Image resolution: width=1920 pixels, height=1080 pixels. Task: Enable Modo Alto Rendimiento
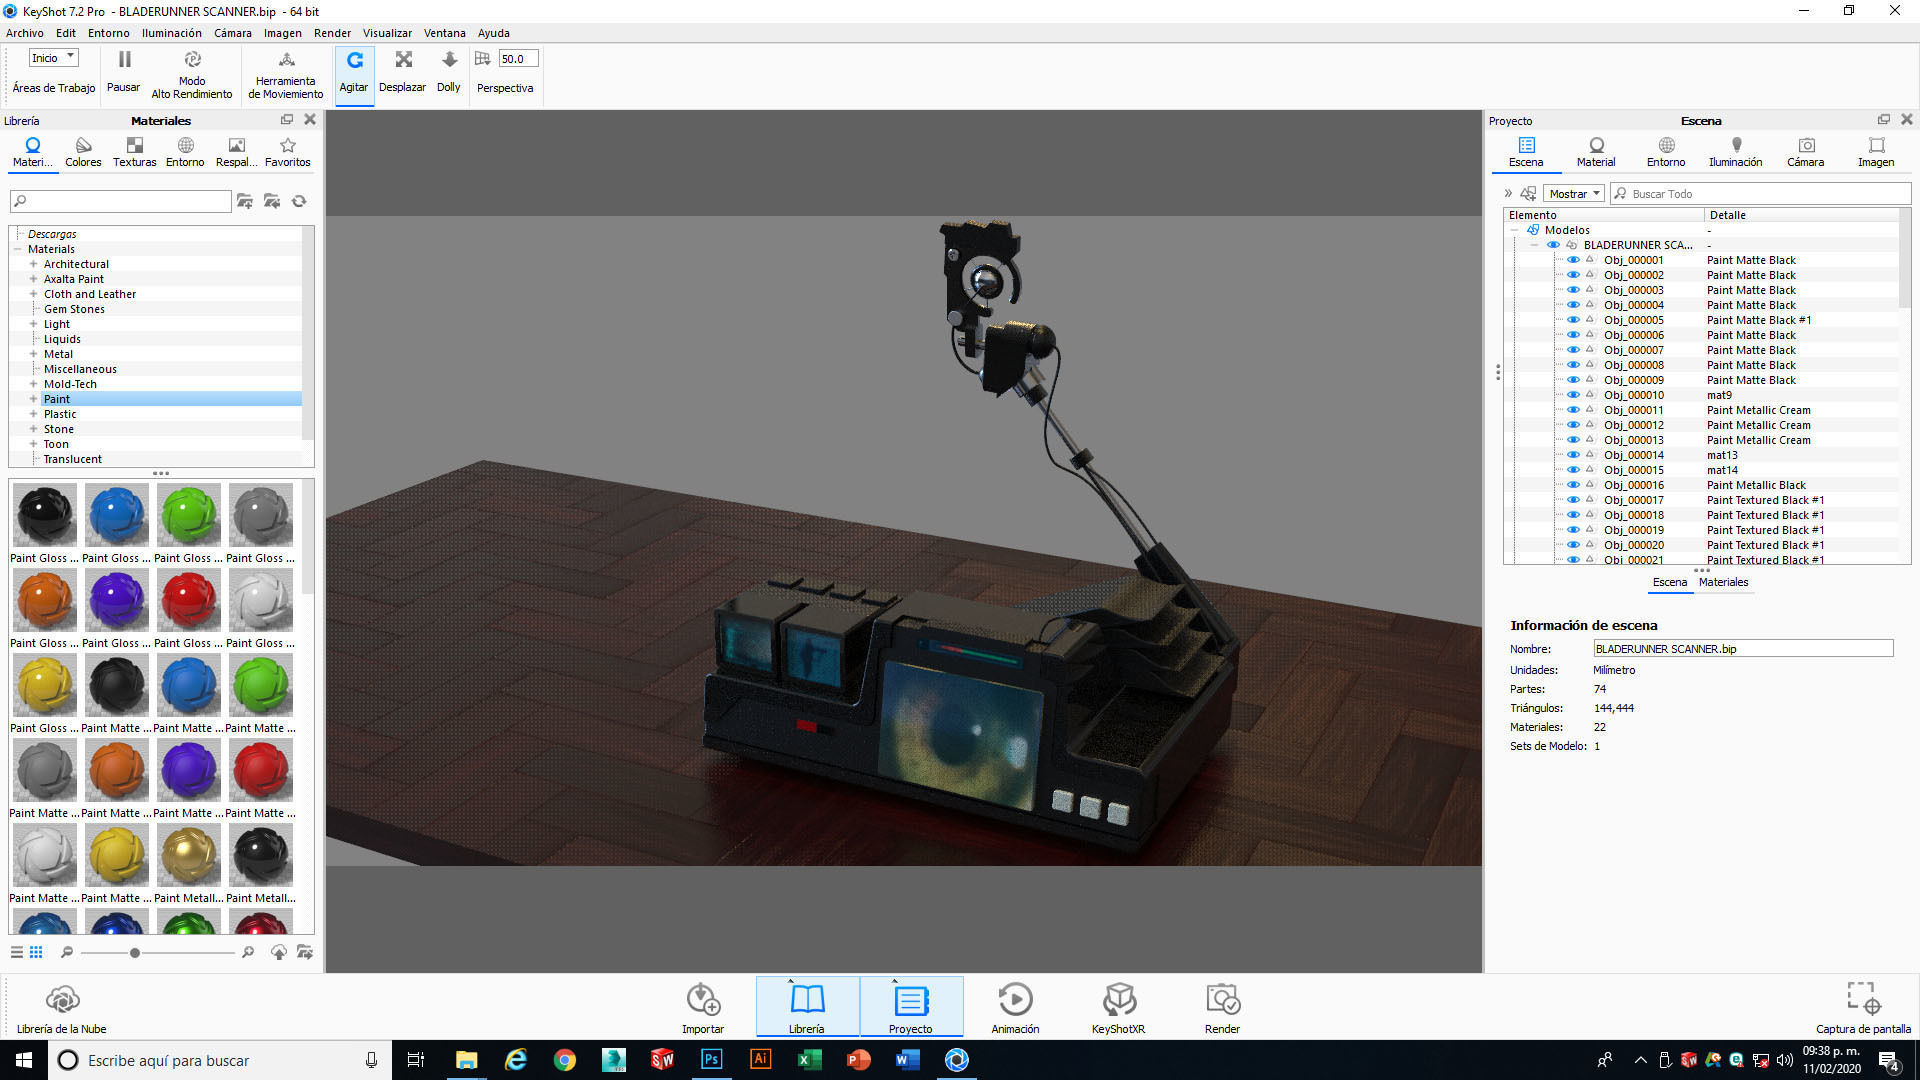click(192, 73)
